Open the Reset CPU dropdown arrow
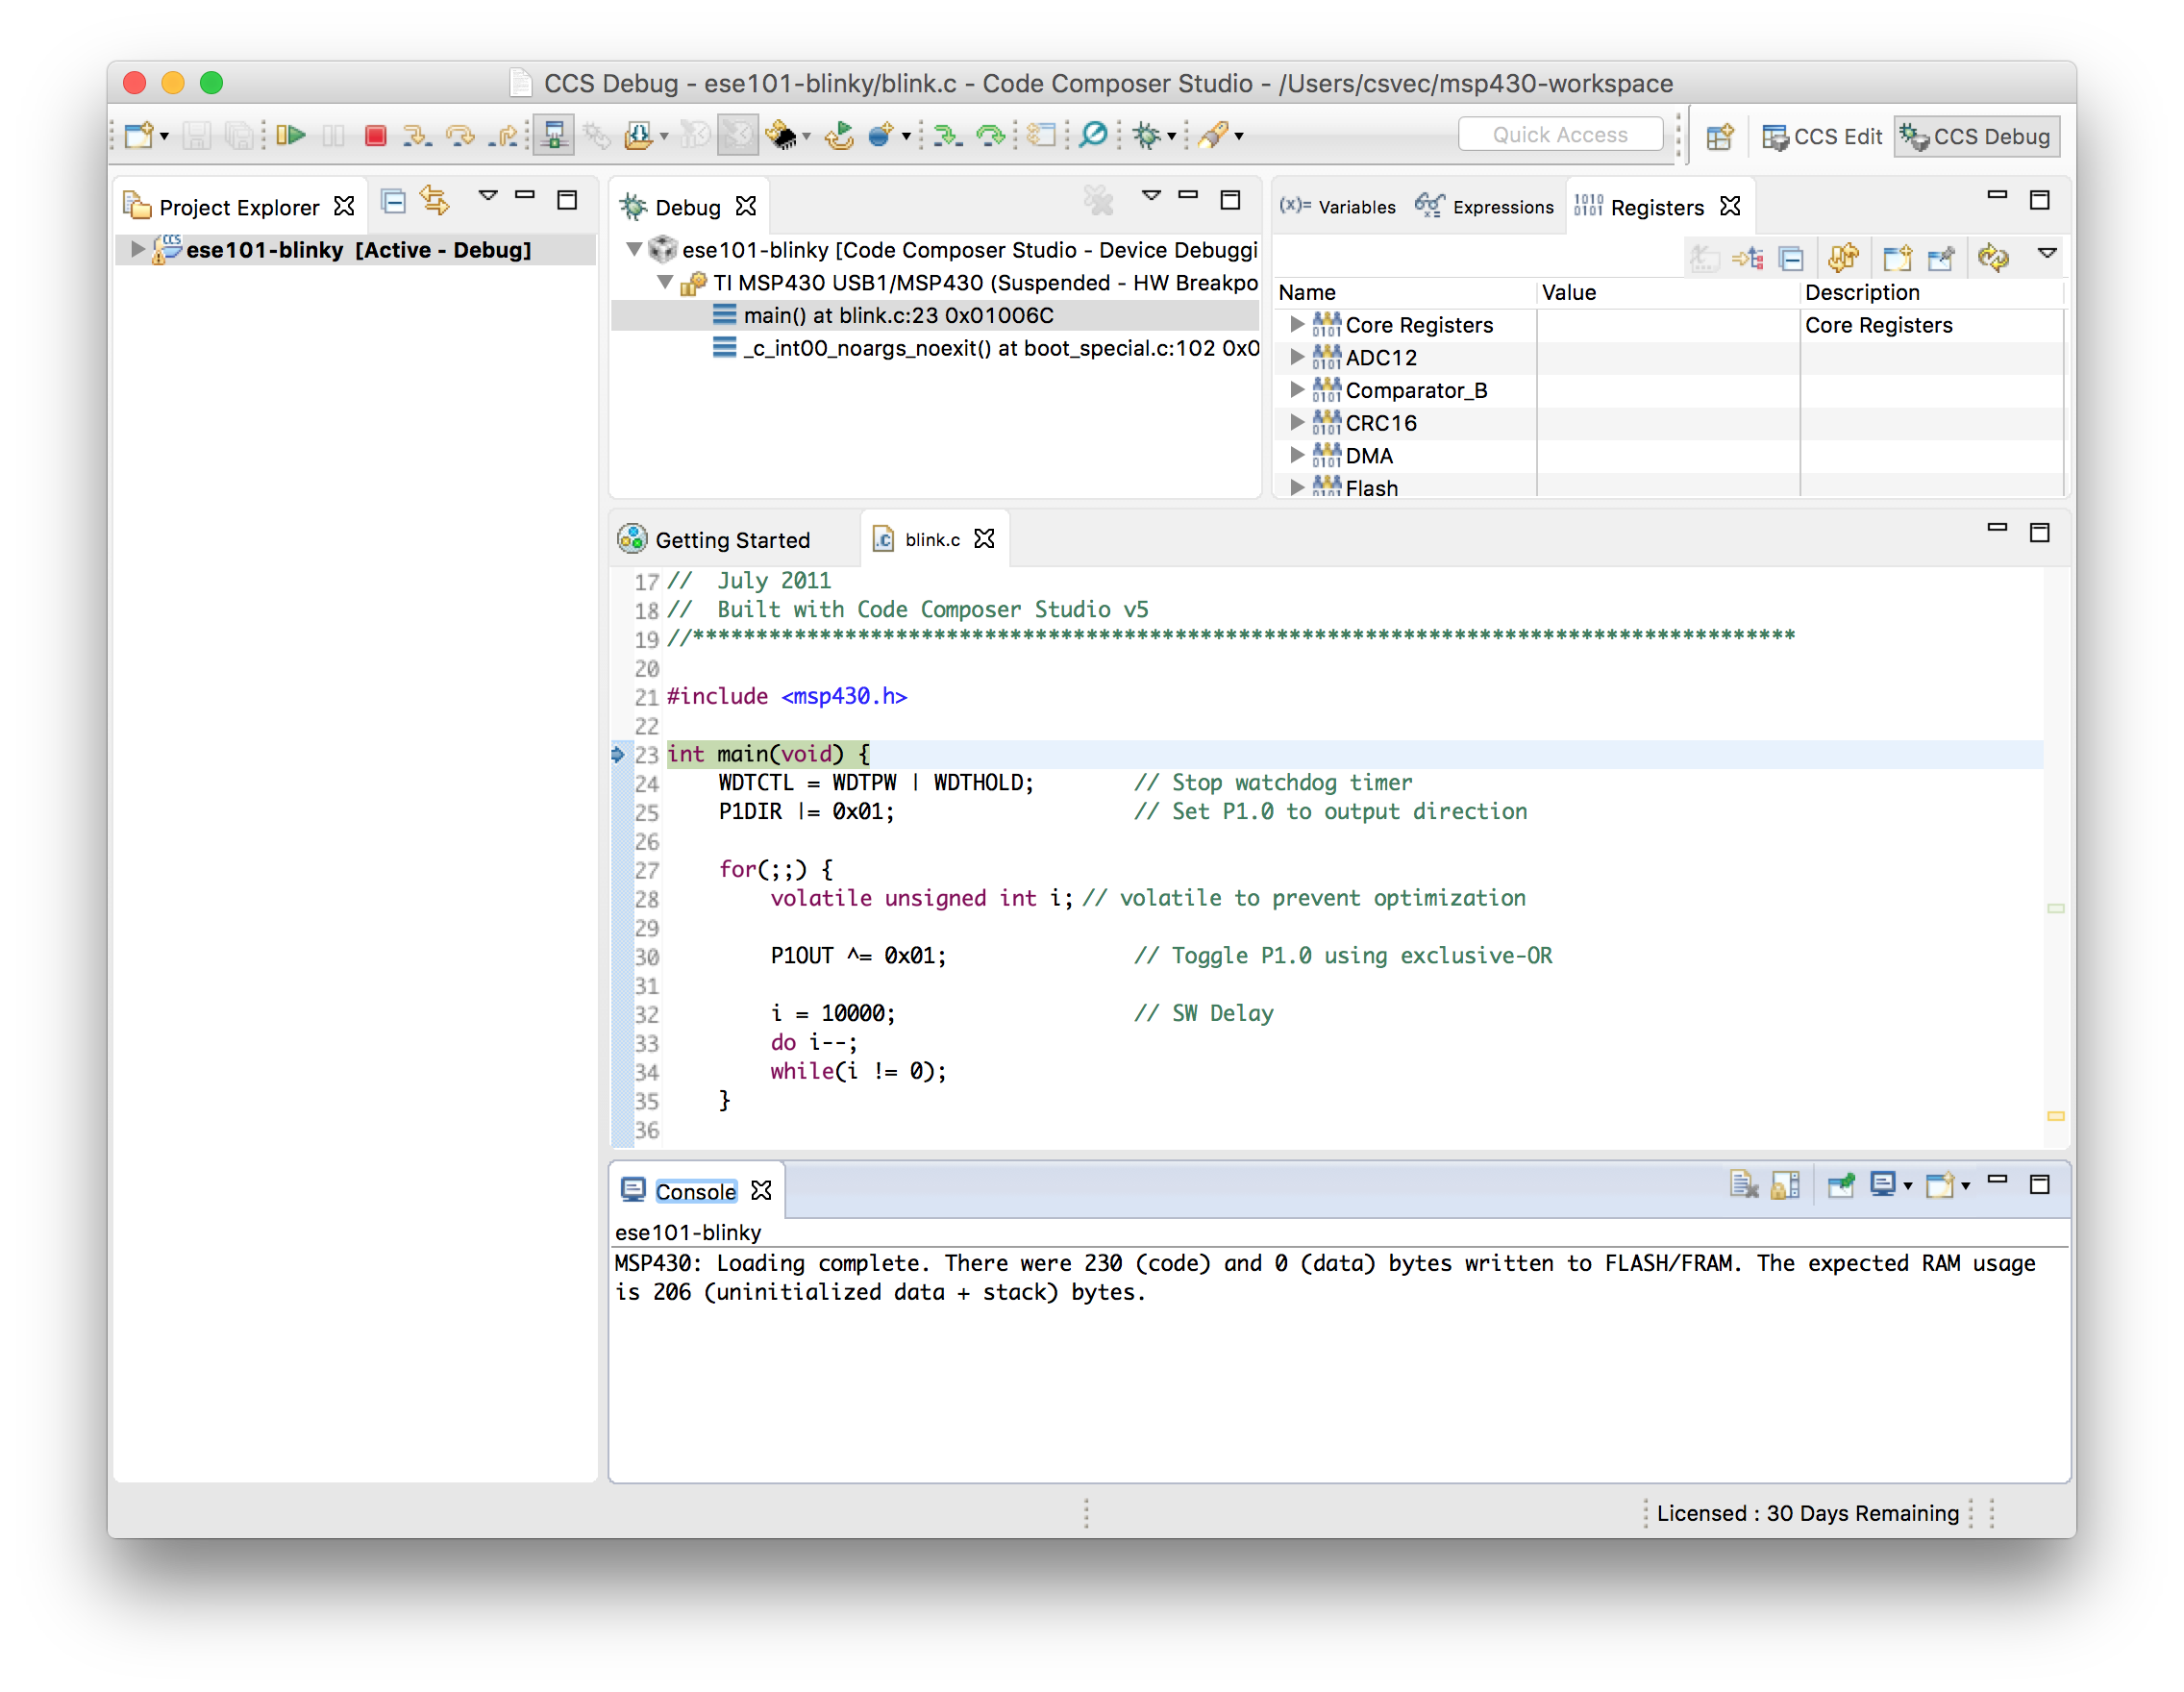Viewport: 2184px width, 1692px height. [x=906, y=136]
